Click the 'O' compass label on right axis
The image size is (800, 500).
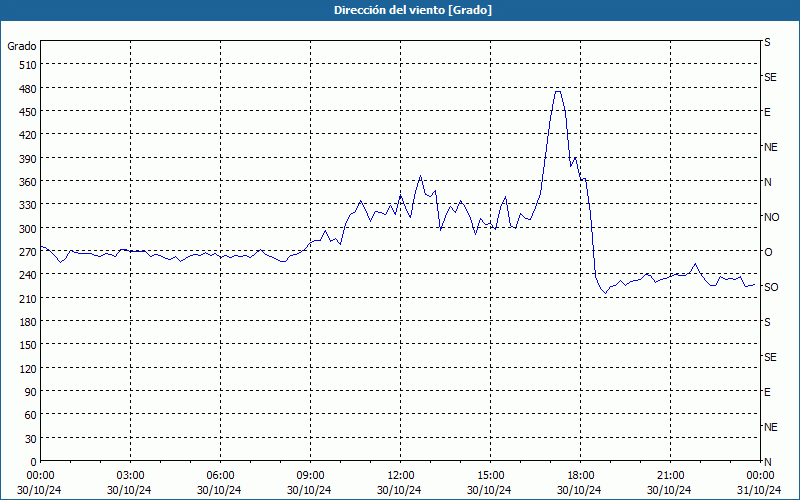(x=768, y=252)
